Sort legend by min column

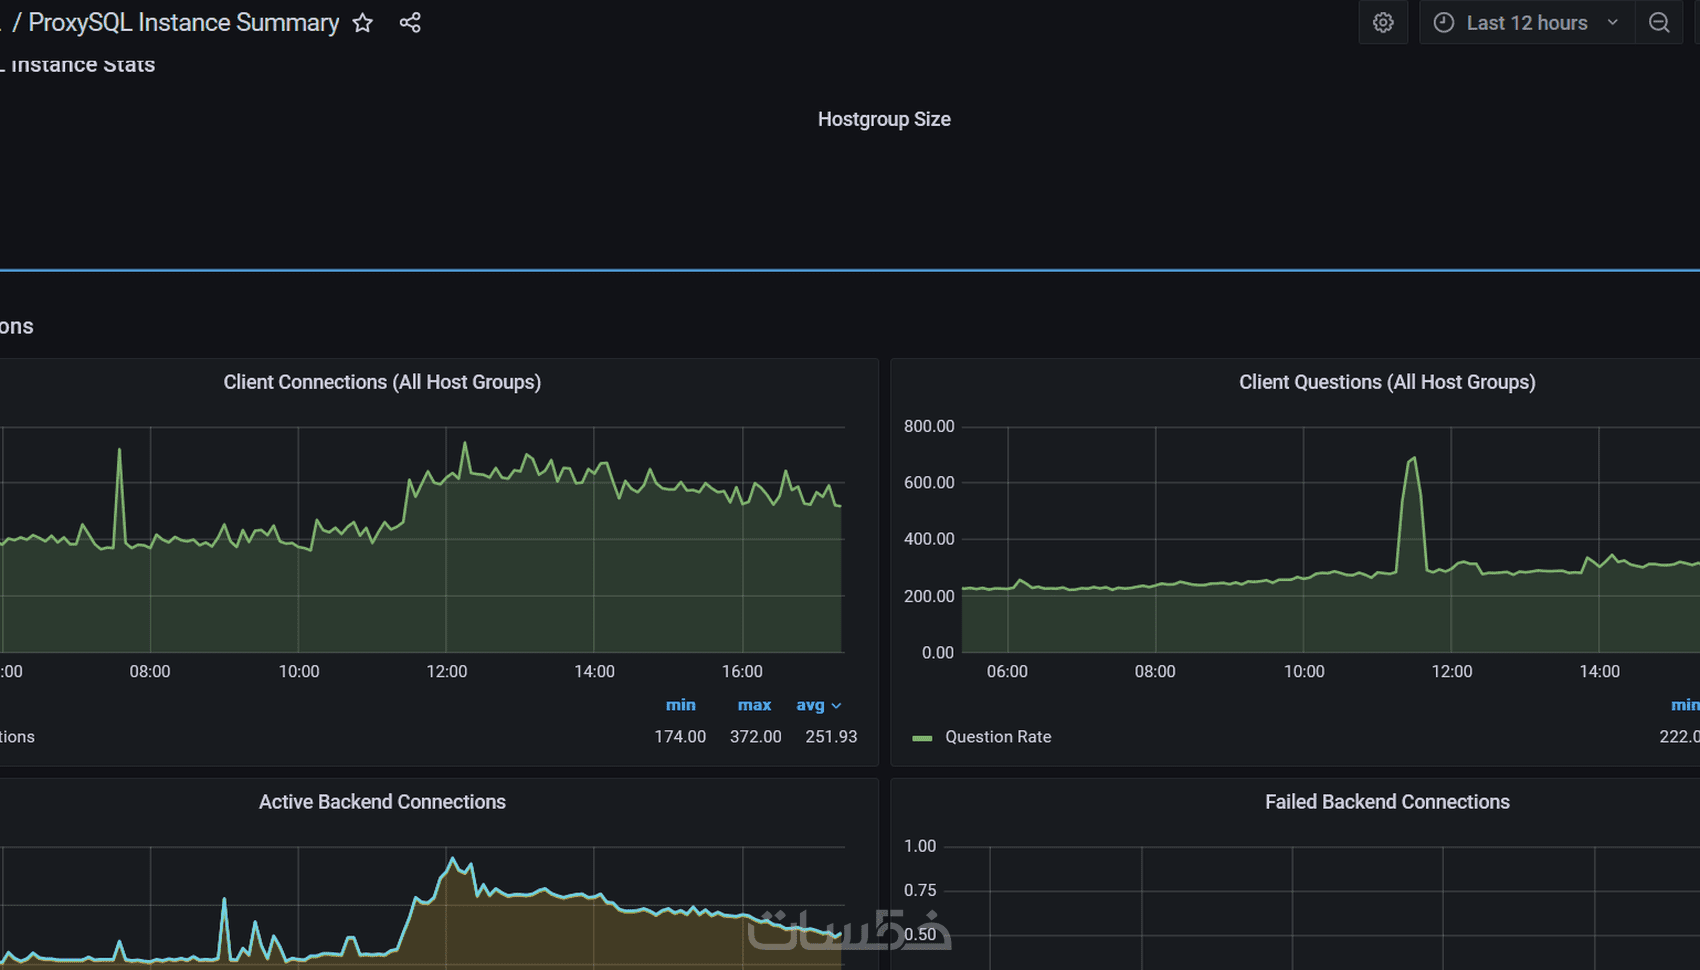681,705
